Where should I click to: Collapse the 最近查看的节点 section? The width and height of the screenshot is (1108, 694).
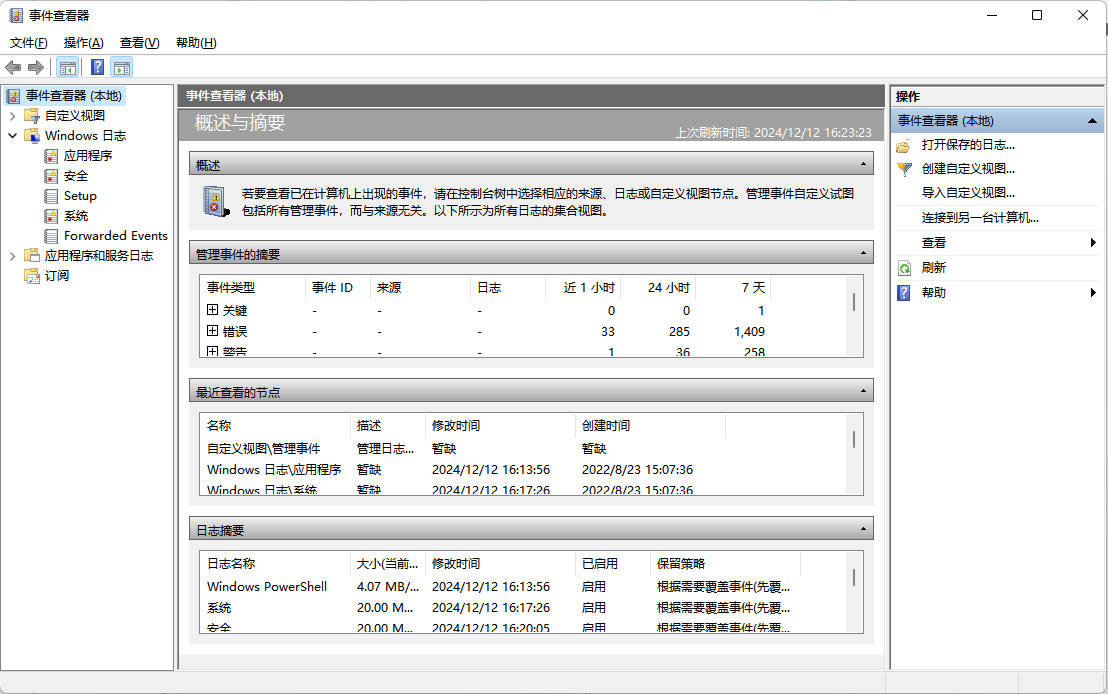click(863, 391)
